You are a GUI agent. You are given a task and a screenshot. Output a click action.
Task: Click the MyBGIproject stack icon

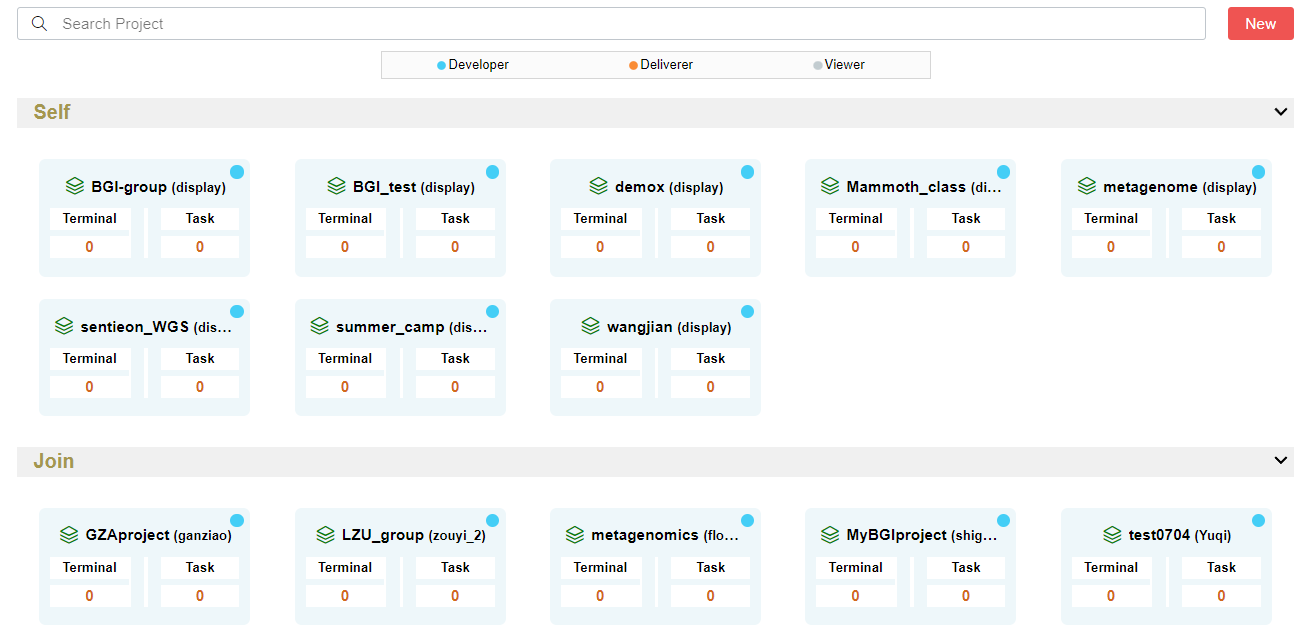[x=830, y=535]
